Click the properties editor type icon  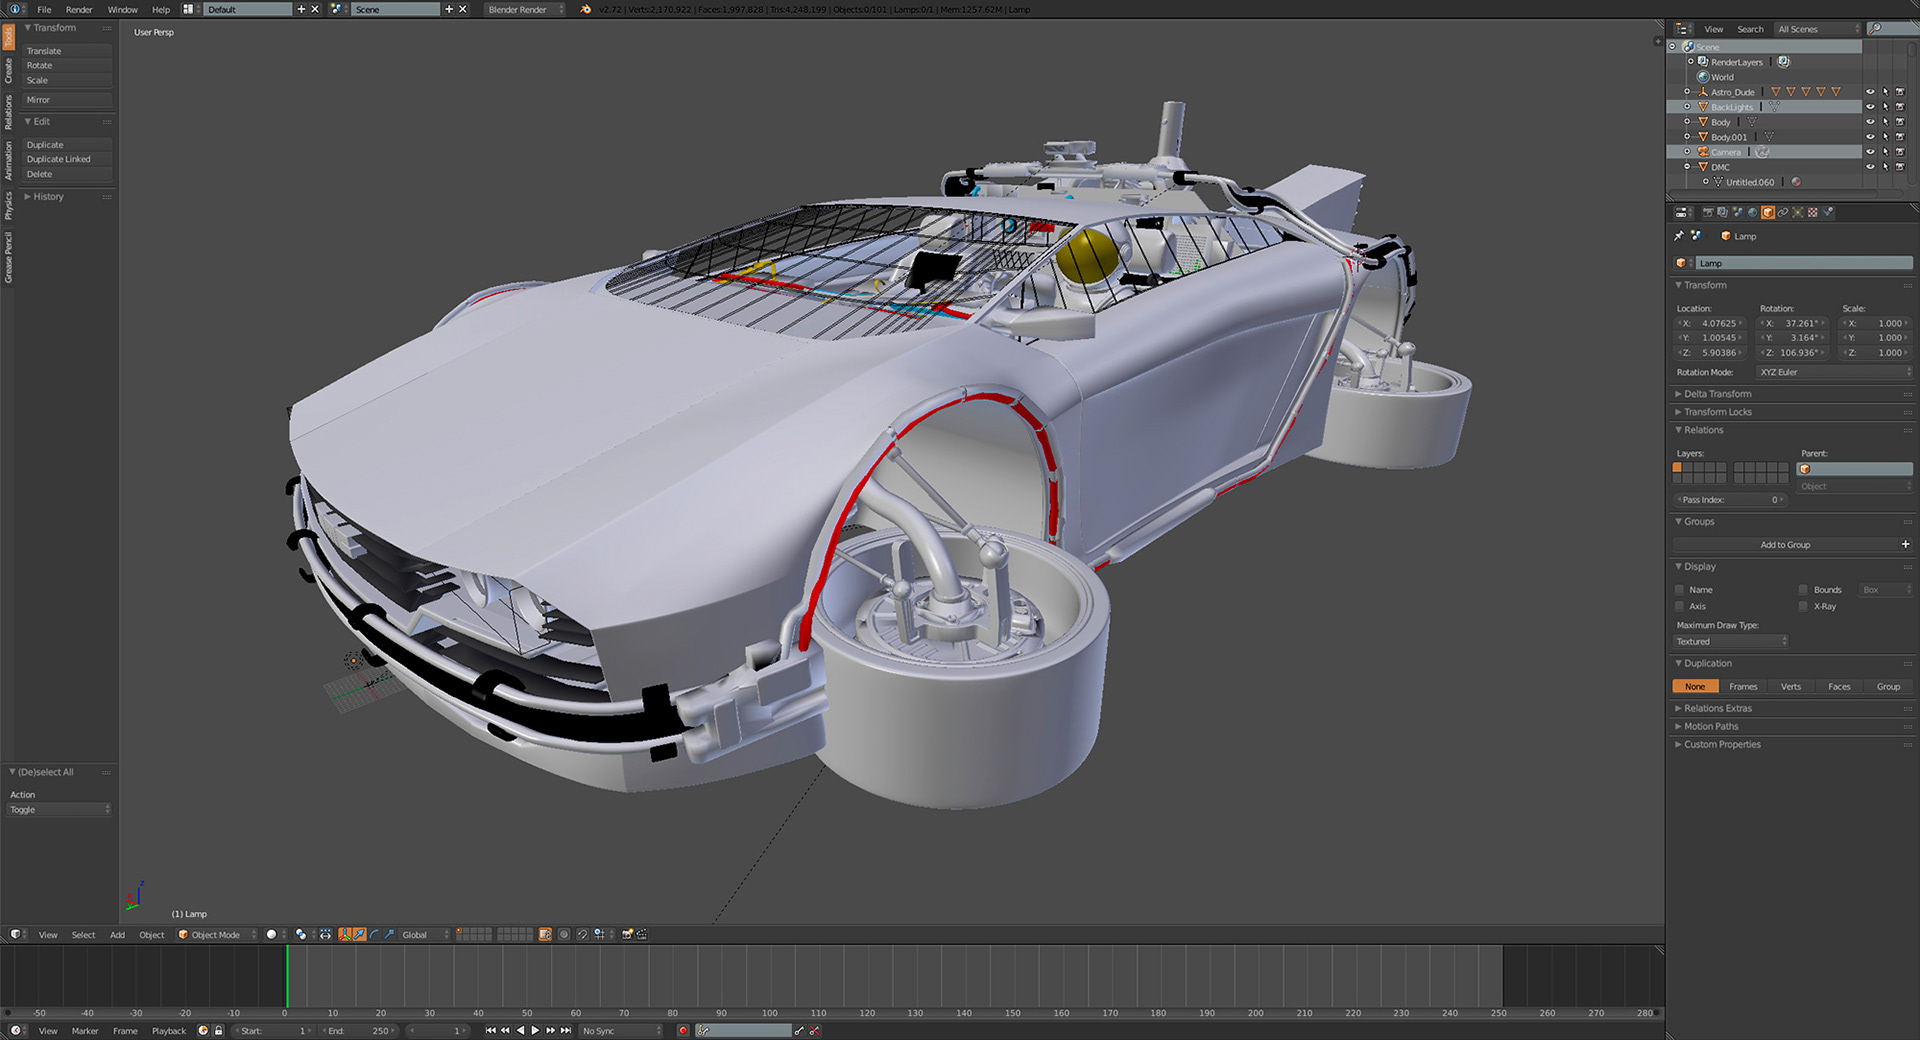point(1681,212)
